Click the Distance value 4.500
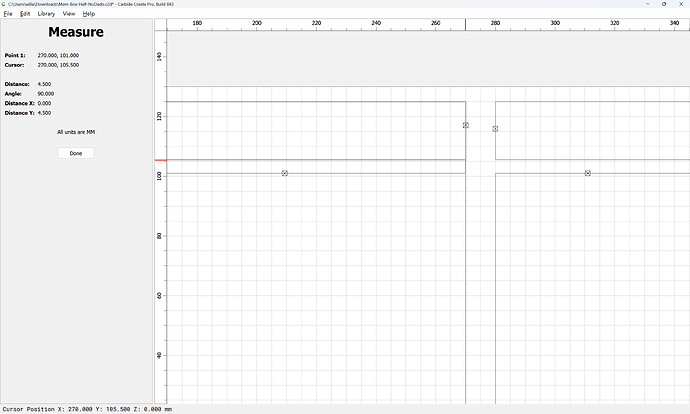This screenshot has height=414, width=690. pyautogui.click(x=44, y=84)
